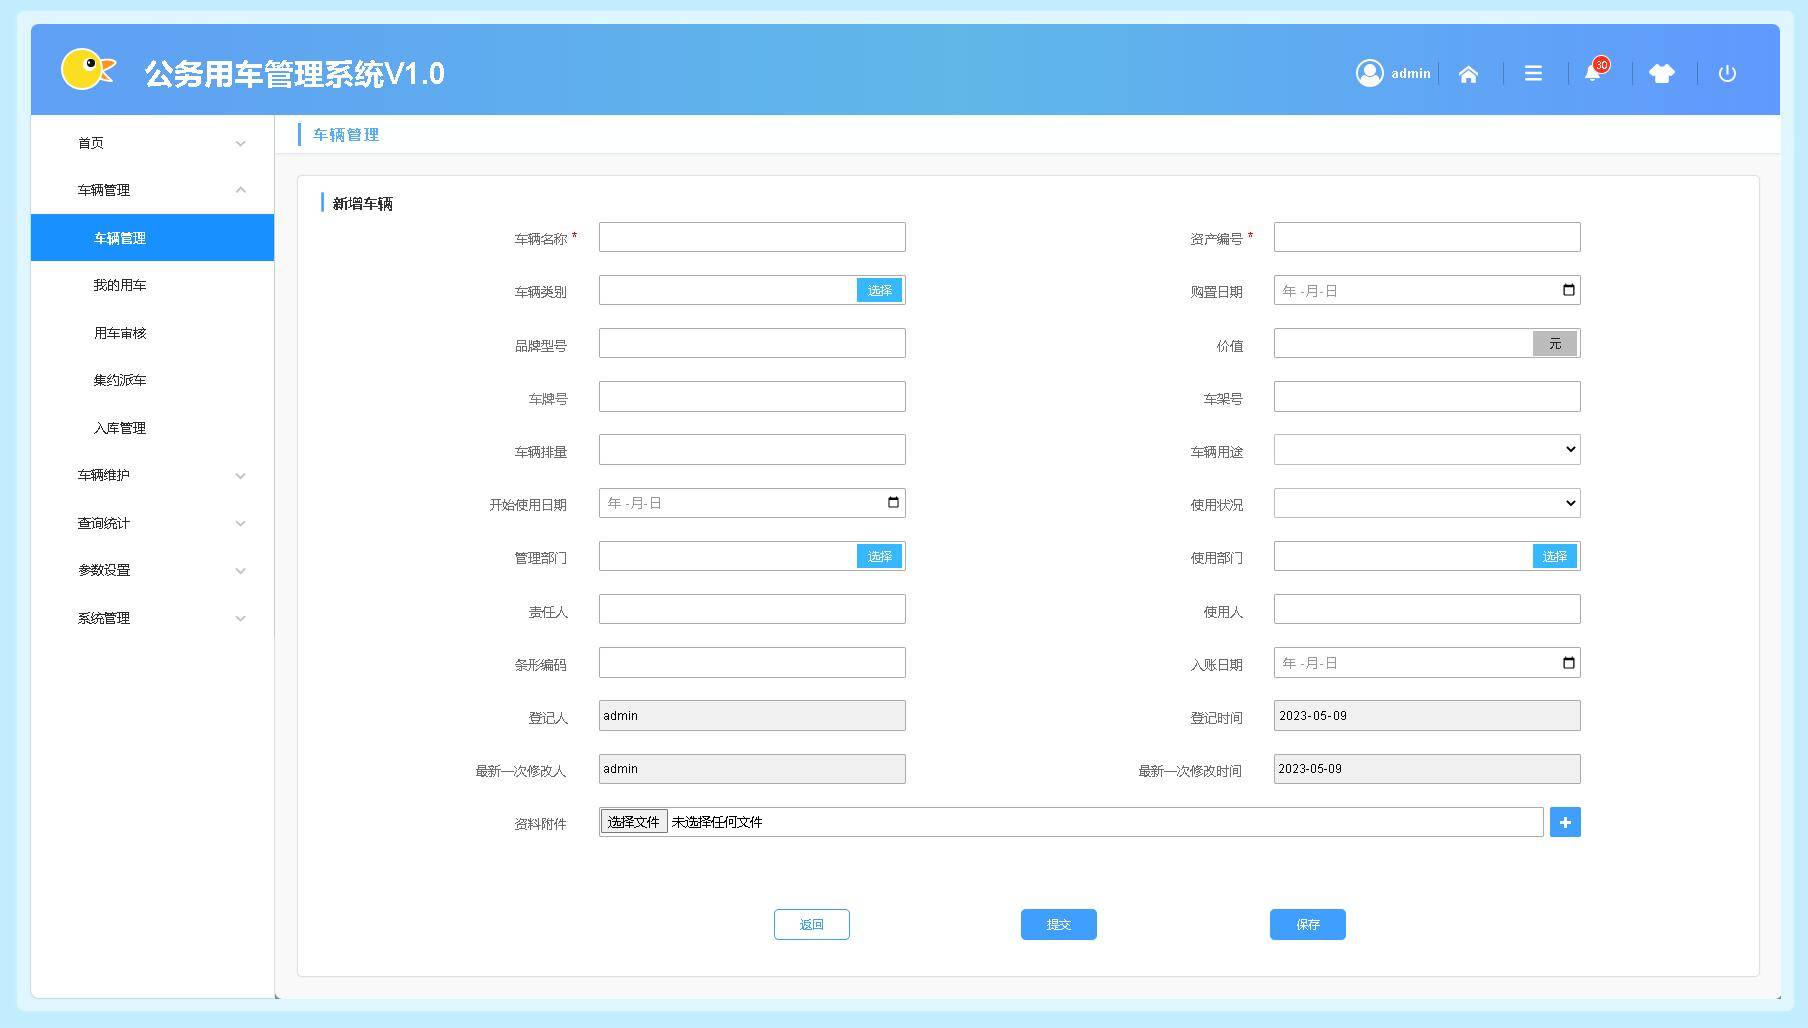
Task: Click the shirt theme icon
Action: (x=1661, y=74)
